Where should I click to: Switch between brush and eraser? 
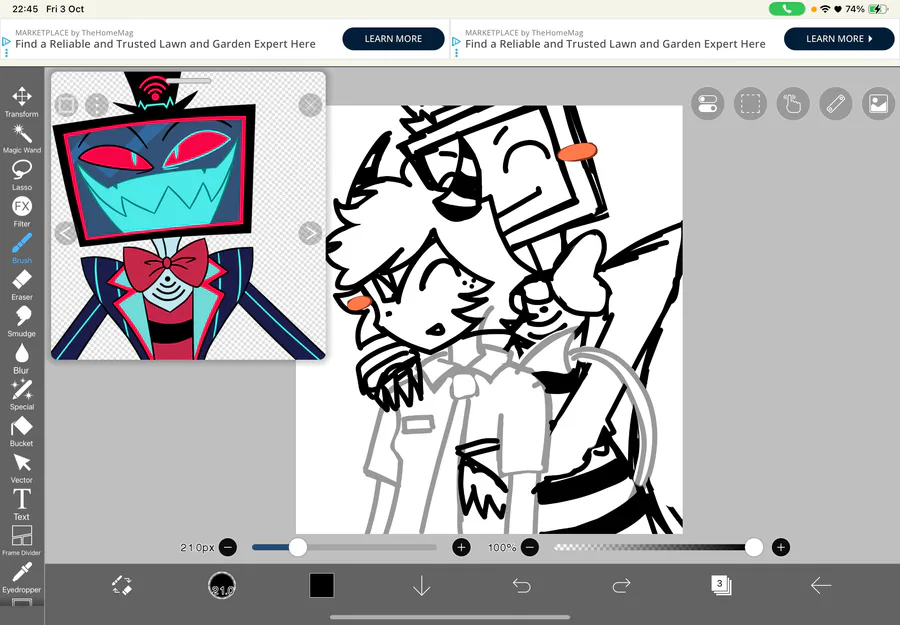tap(122, 585)
